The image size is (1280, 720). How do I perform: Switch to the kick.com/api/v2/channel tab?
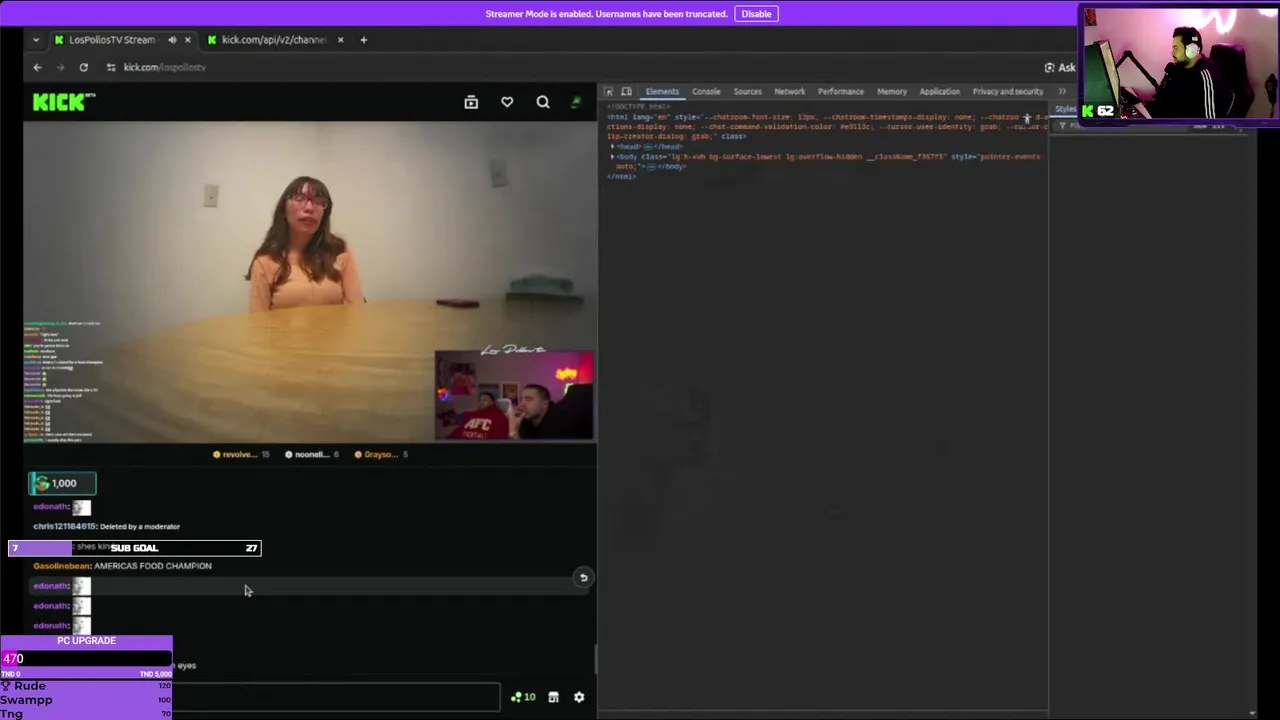pyautogui.click(x=273, y=40)
